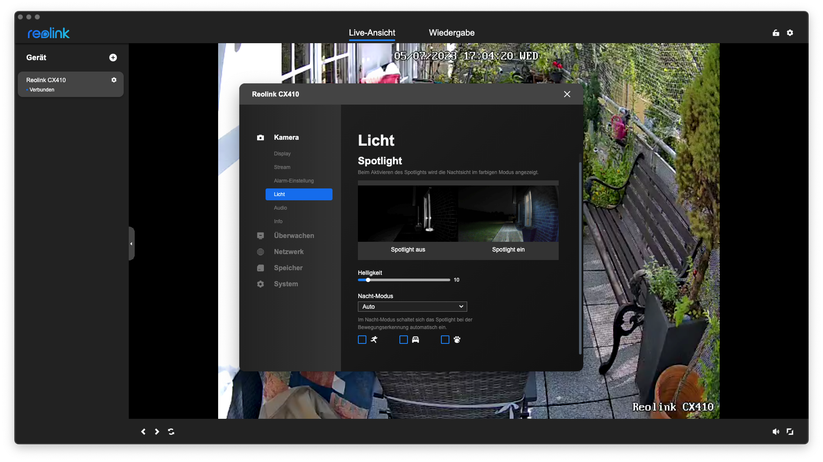
Task: Enter fullscreen view from bottom bar
Action: 790,432
